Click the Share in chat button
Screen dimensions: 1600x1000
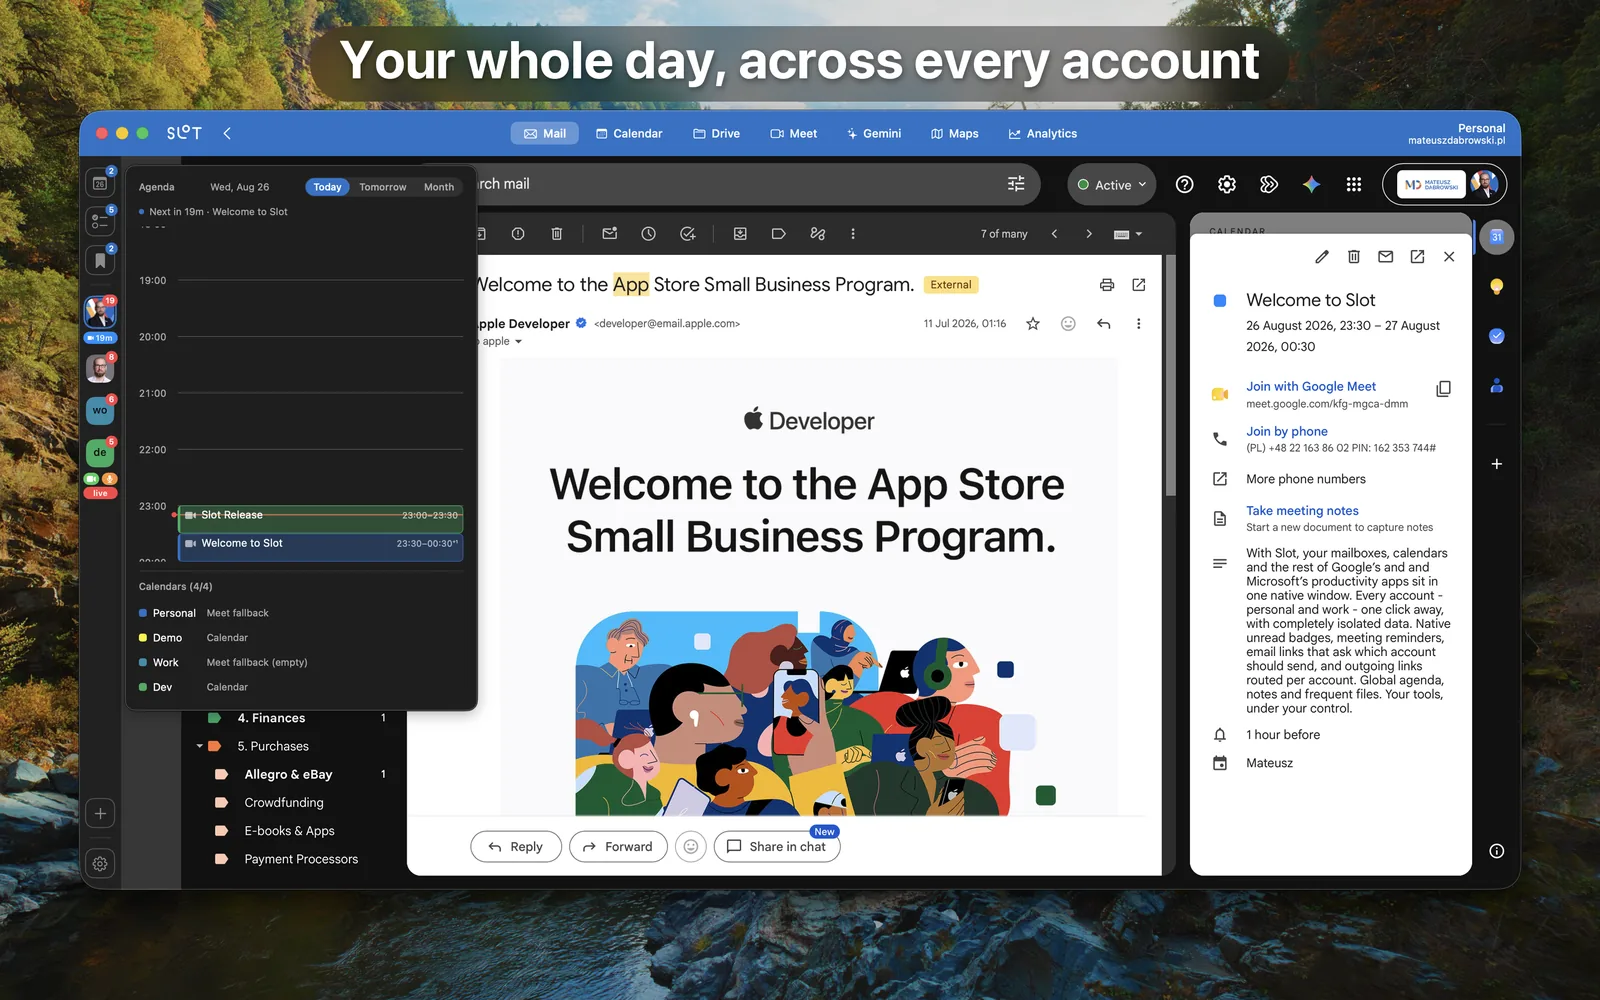(777, 847)
